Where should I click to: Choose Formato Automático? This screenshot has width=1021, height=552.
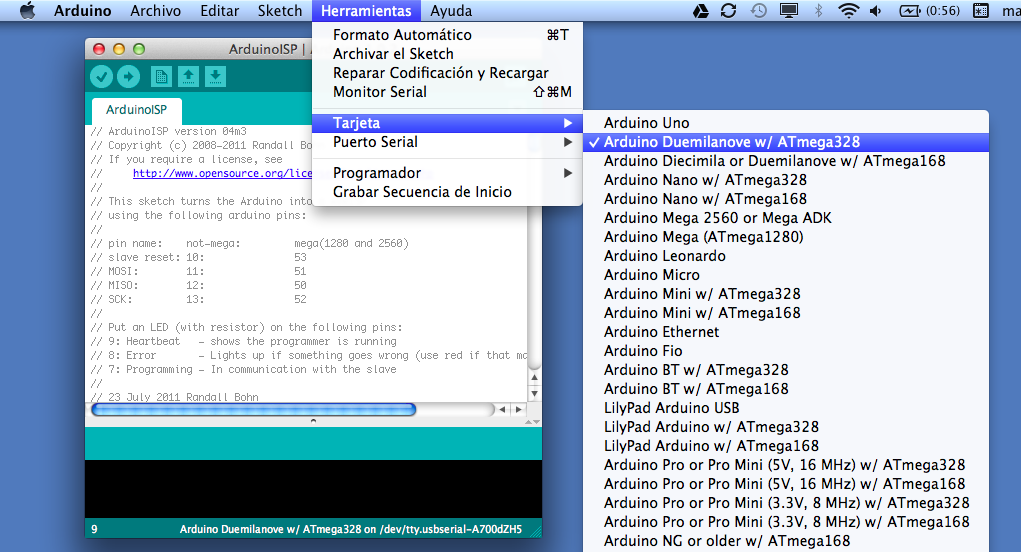(447, 35)
